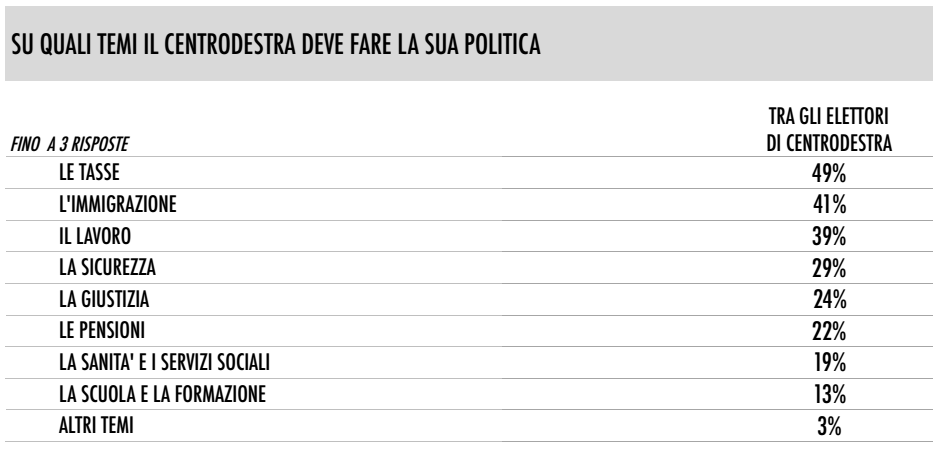Select LA SCUOLA E LA FORMAZIONE row

pyautogui.click(x=163, y=394)
